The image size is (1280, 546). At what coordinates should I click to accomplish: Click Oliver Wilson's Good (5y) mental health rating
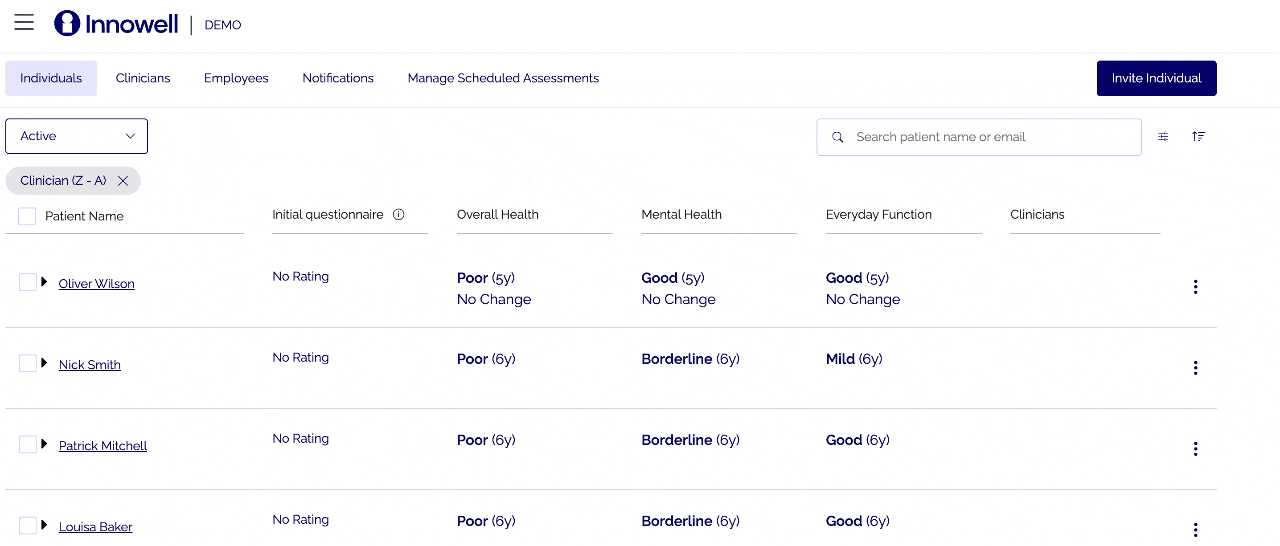coord(673,278)
